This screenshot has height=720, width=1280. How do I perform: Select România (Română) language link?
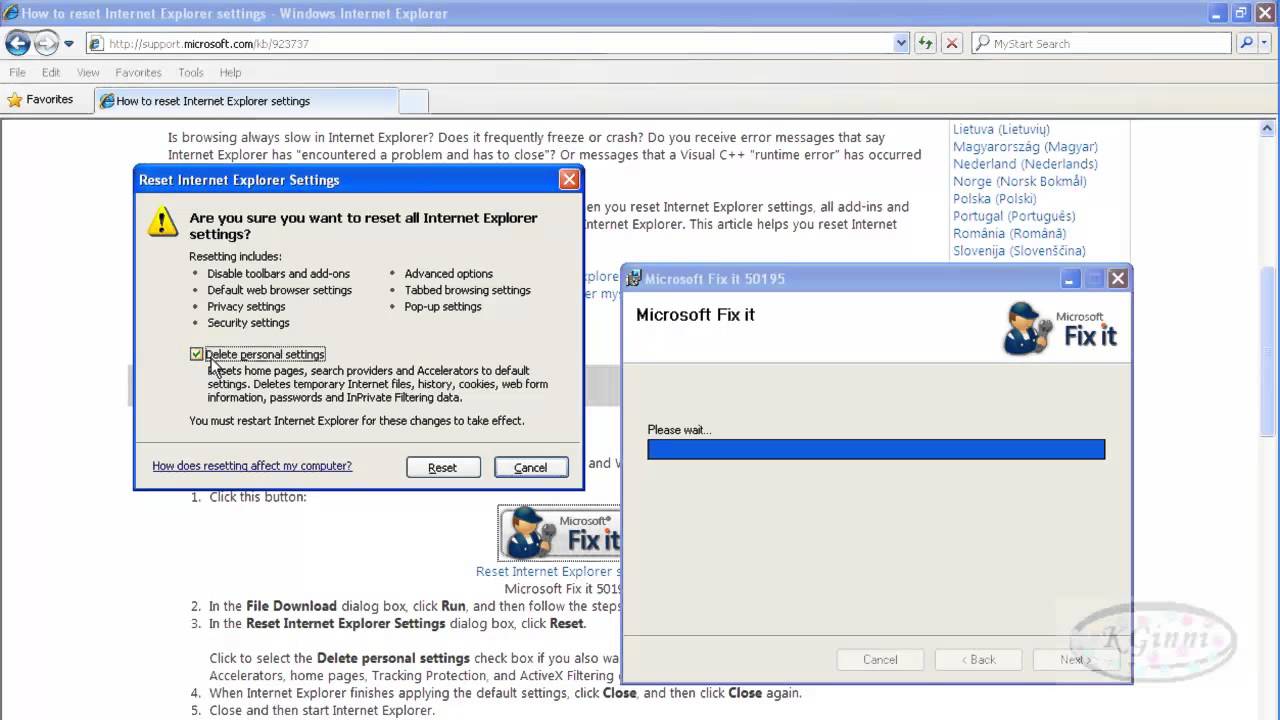1009,233
